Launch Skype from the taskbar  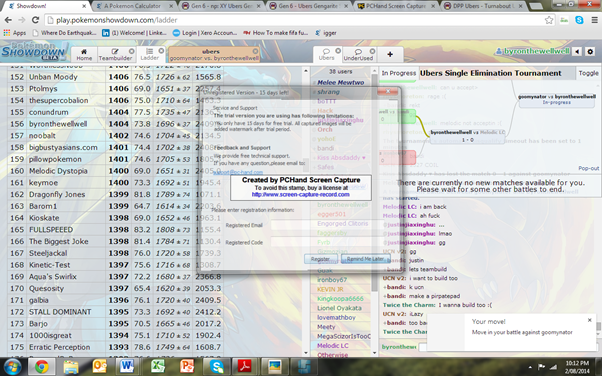tap(217, 367)
